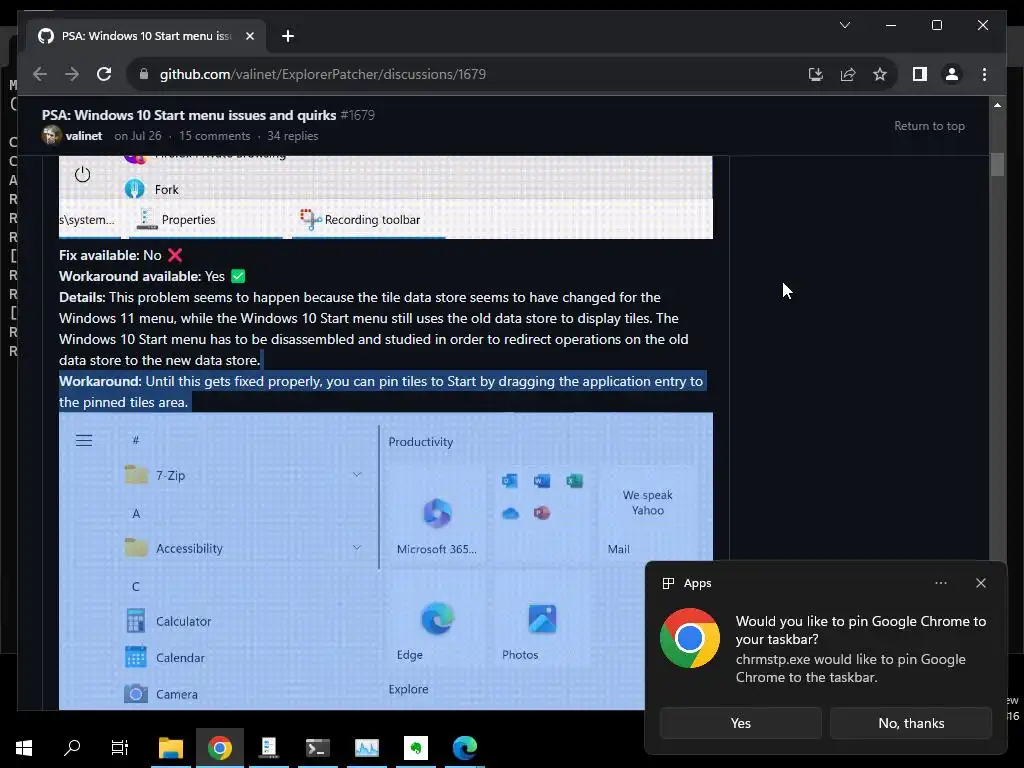The image size is (1024, 768).
Task: Click the Chrome logo in notification
Action: (x=690, y=638)
